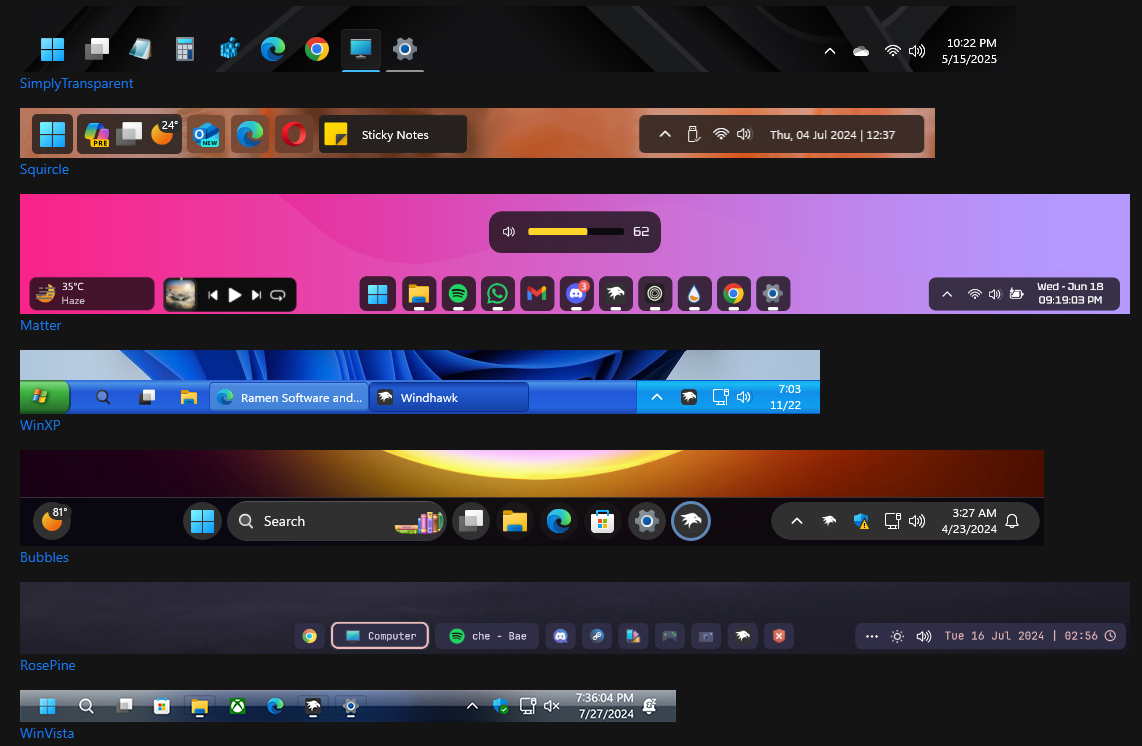The width and height of the screenshot is (1142, 746).
Task: Open three-dots overflow in RosePine tray
Action: [872, 636]
